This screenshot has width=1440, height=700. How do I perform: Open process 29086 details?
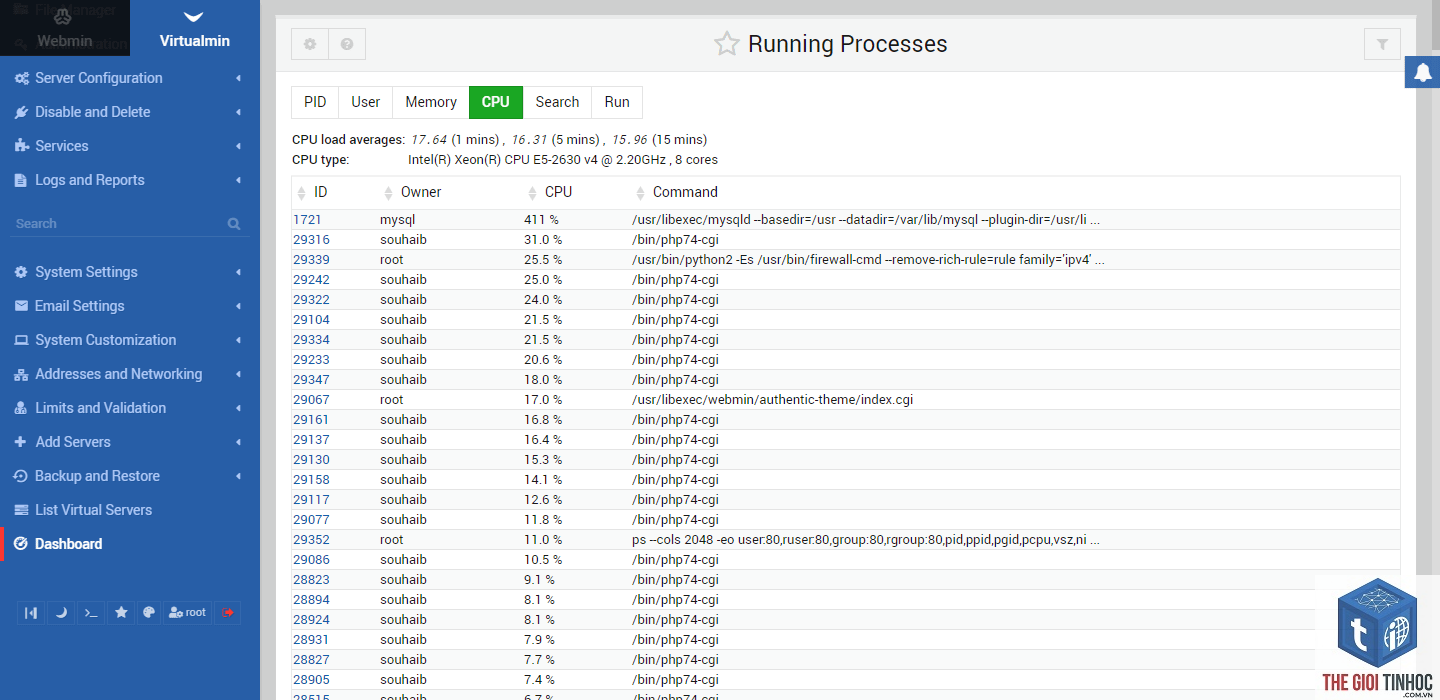click(311, 560)
